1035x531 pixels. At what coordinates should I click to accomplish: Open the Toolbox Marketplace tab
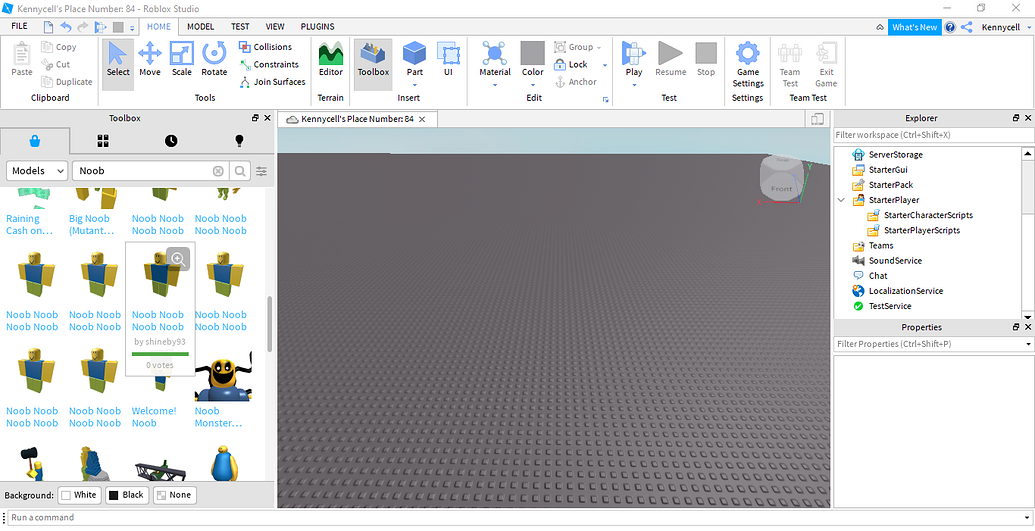[x=35, y=141]
